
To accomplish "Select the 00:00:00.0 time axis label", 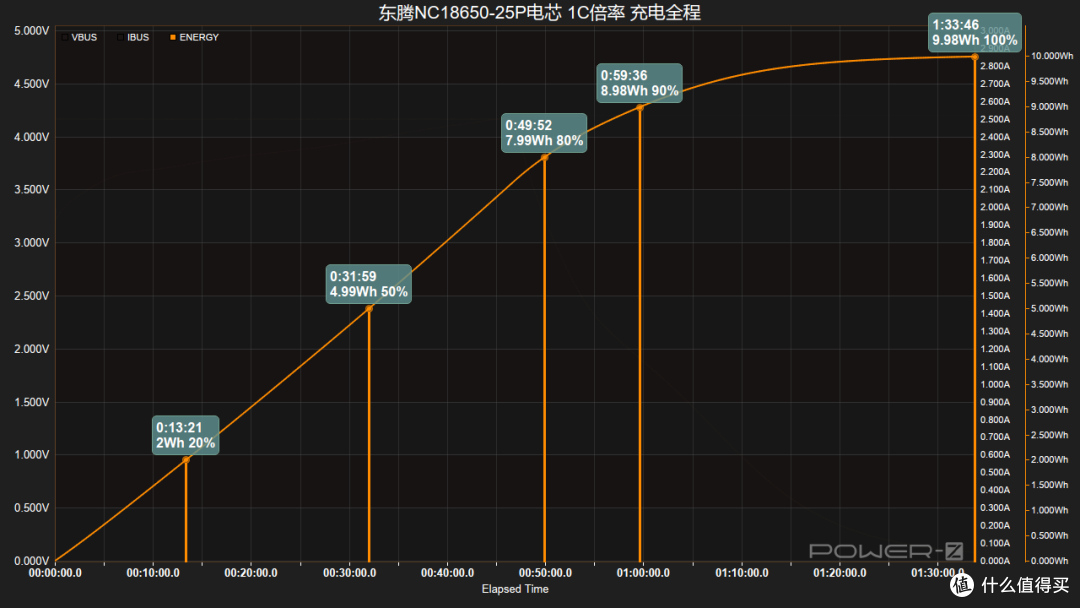I will point(55,573).
